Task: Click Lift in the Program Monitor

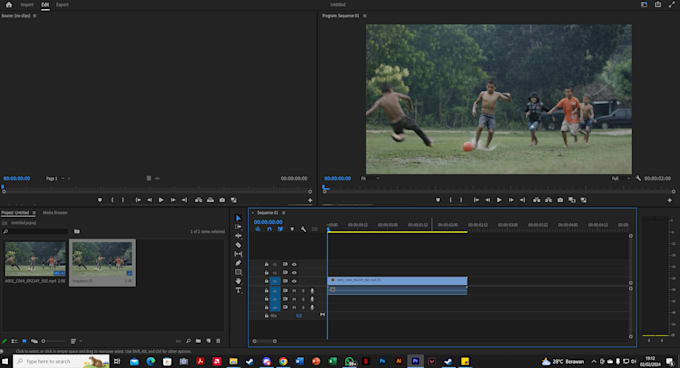Action: pyautogui.click(x=536, y=200)
